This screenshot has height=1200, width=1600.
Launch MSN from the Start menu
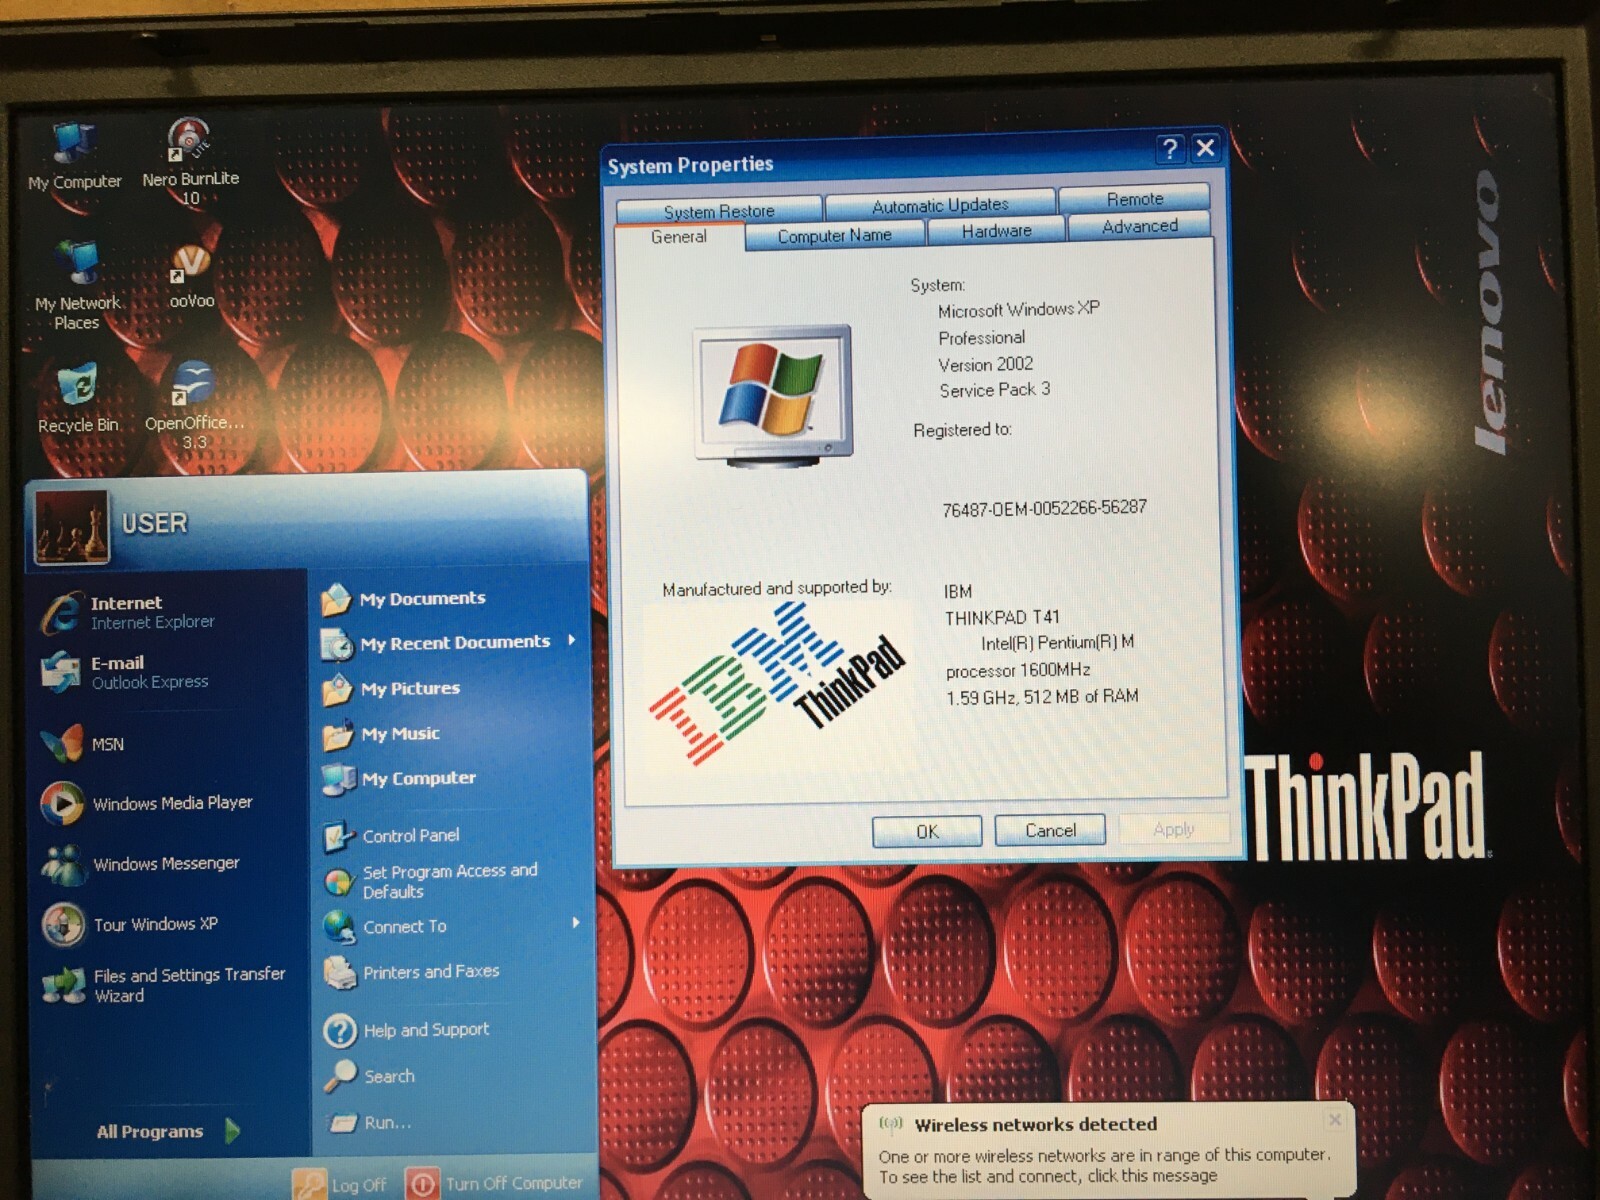85,744
